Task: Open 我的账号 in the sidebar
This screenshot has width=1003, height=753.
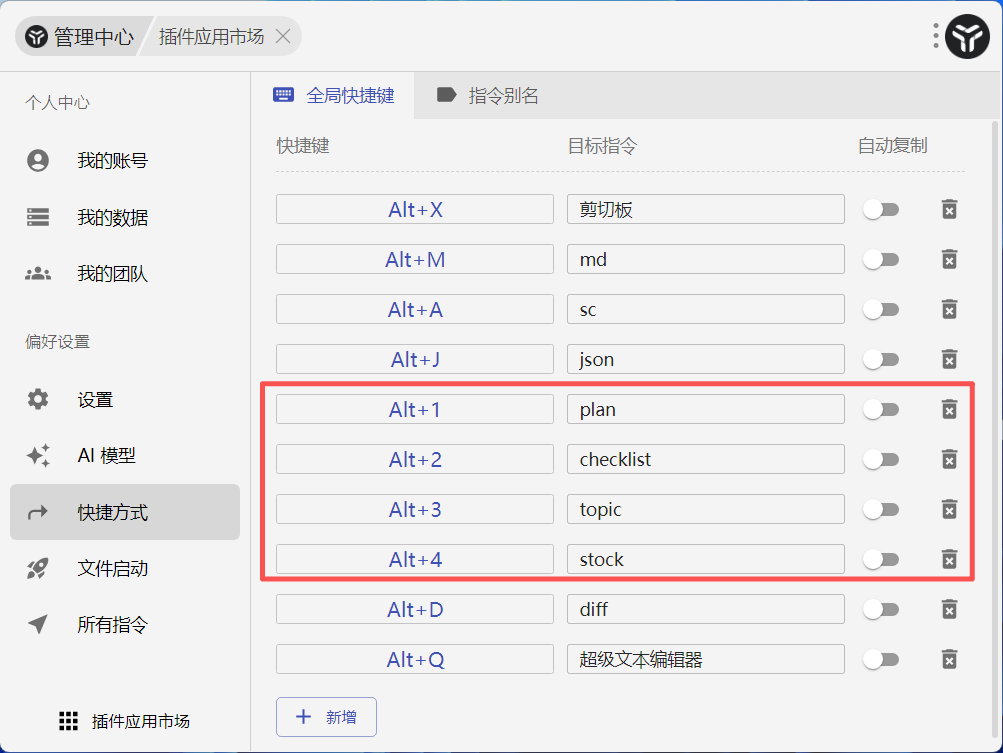Action: tap(112, 161)
